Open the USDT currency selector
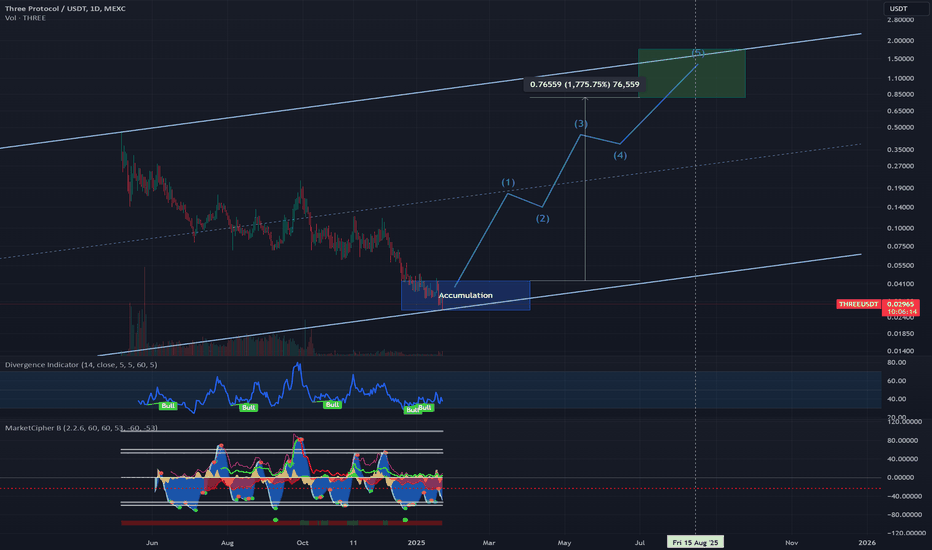Screen dimensions: 932x550 pos(905,8)
